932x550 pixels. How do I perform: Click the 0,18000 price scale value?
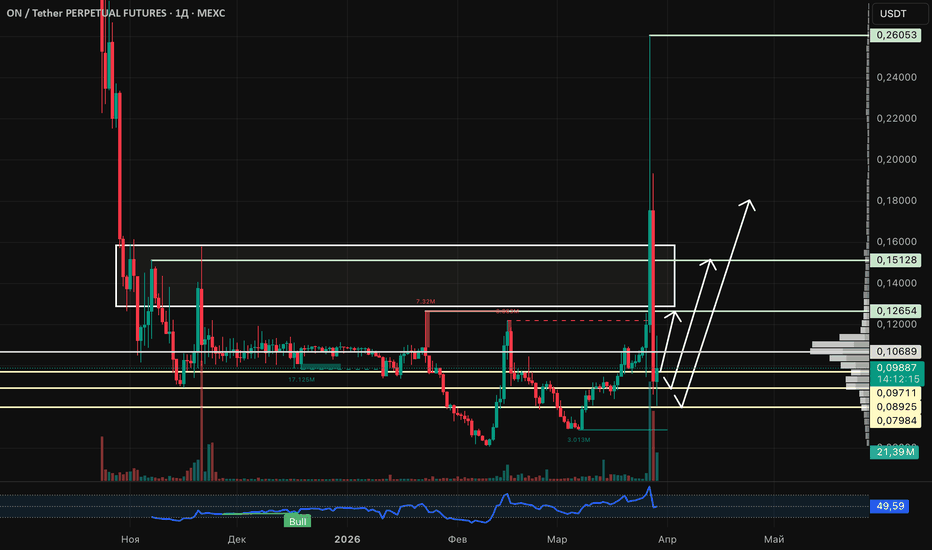point(896,200)
